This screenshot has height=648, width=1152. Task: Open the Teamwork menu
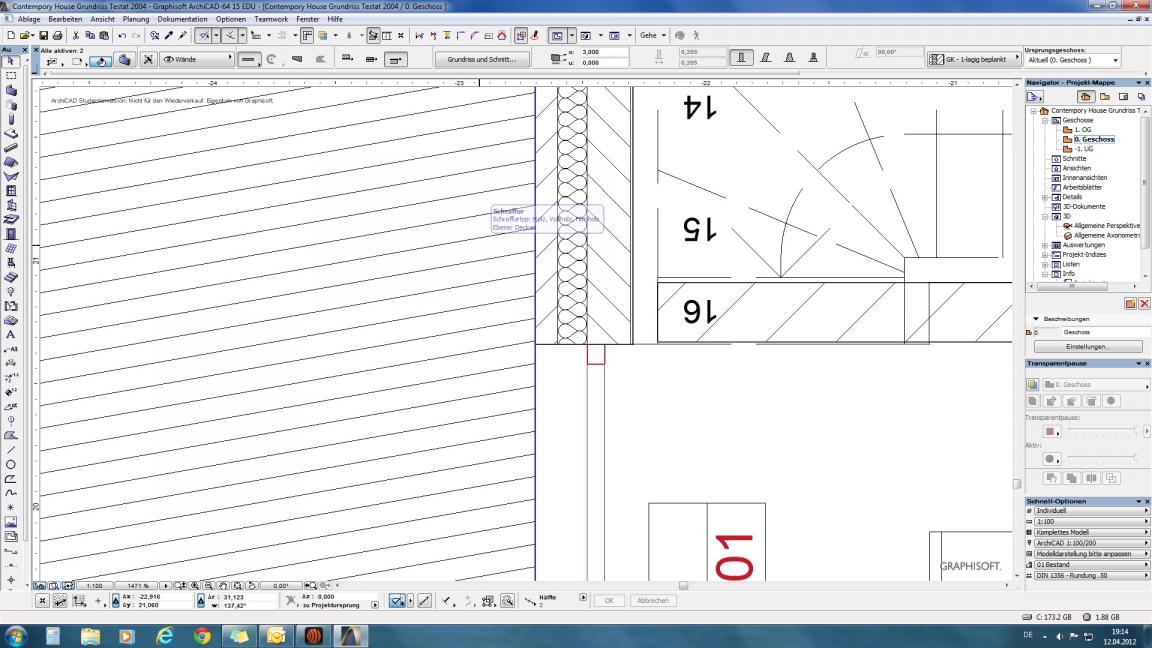pyautogui.click(x=271, y=19)
